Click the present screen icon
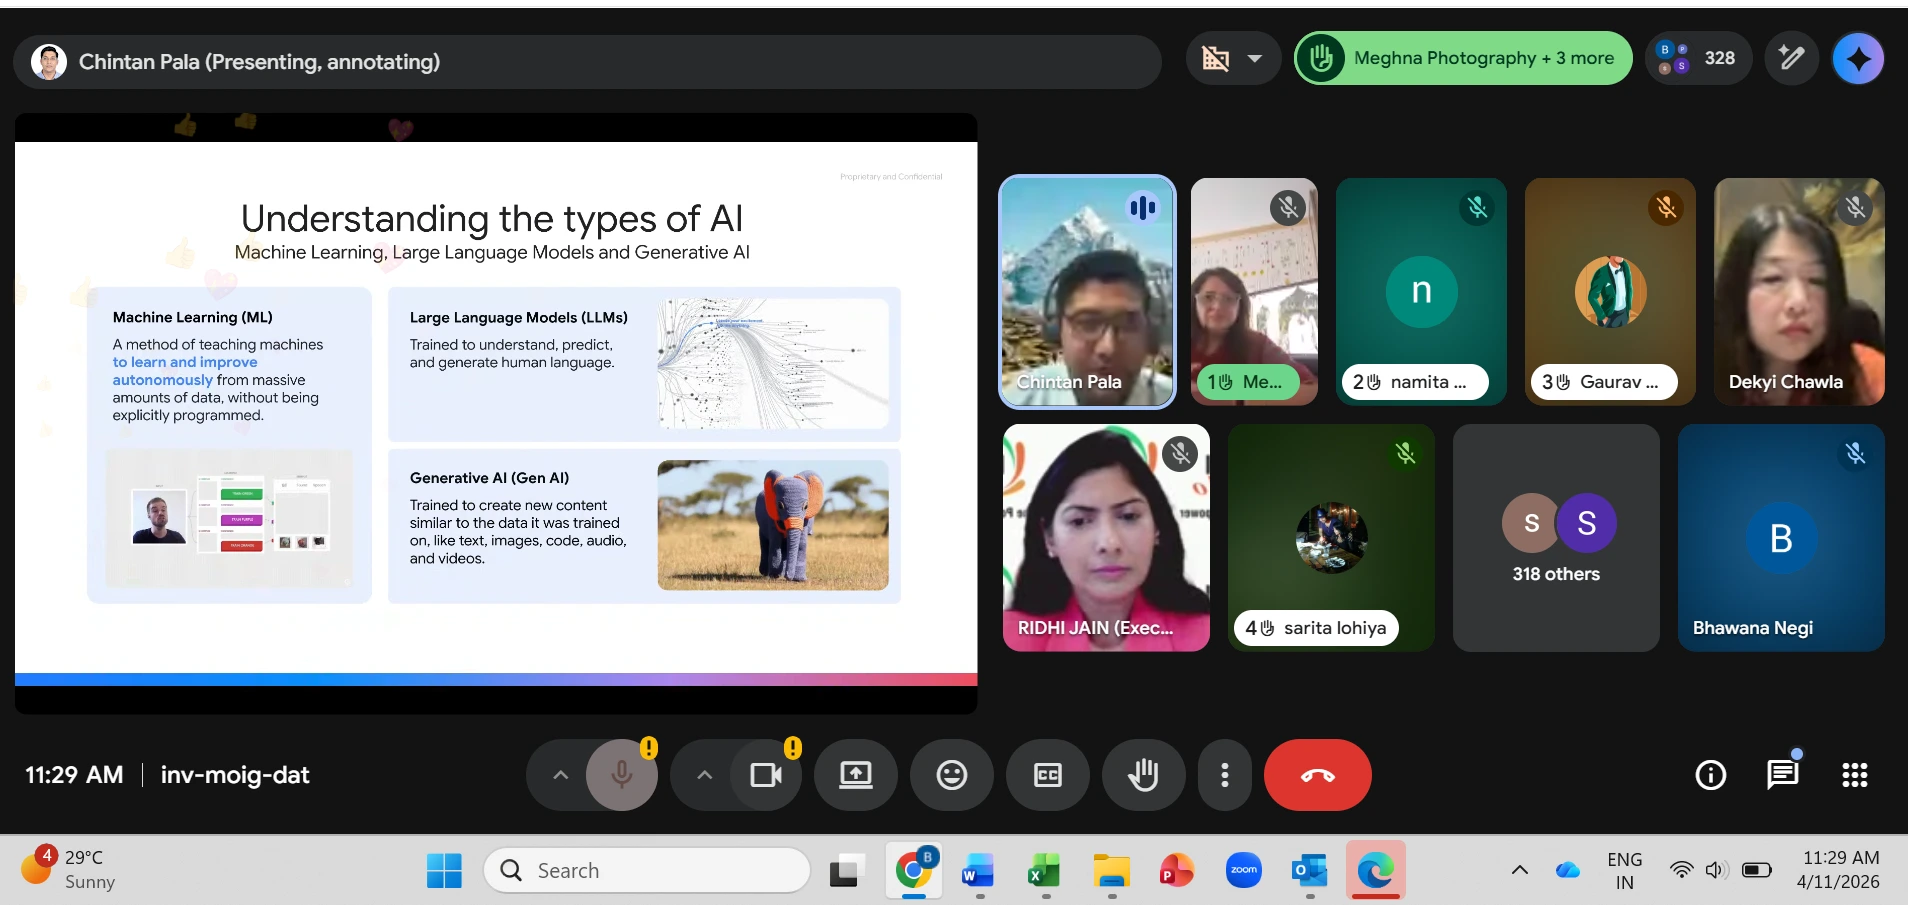Viewport: 1908px width, 905px height. [855, 775]
